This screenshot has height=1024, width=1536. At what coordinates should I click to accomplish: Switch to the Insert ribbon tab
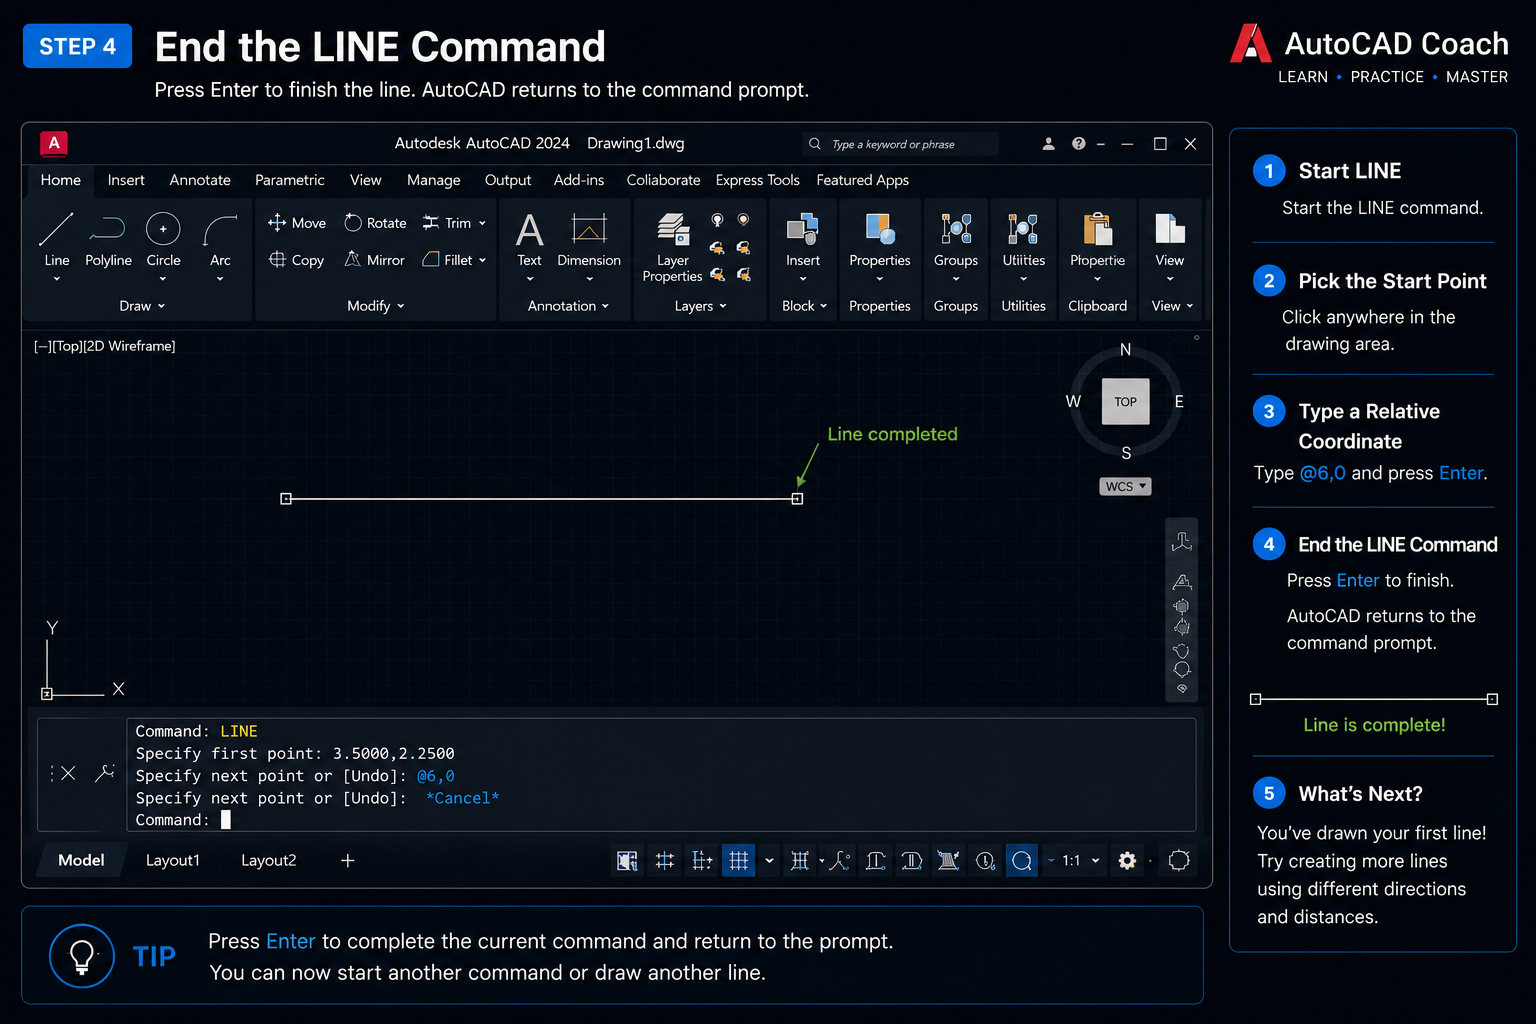tap(126, 180)
